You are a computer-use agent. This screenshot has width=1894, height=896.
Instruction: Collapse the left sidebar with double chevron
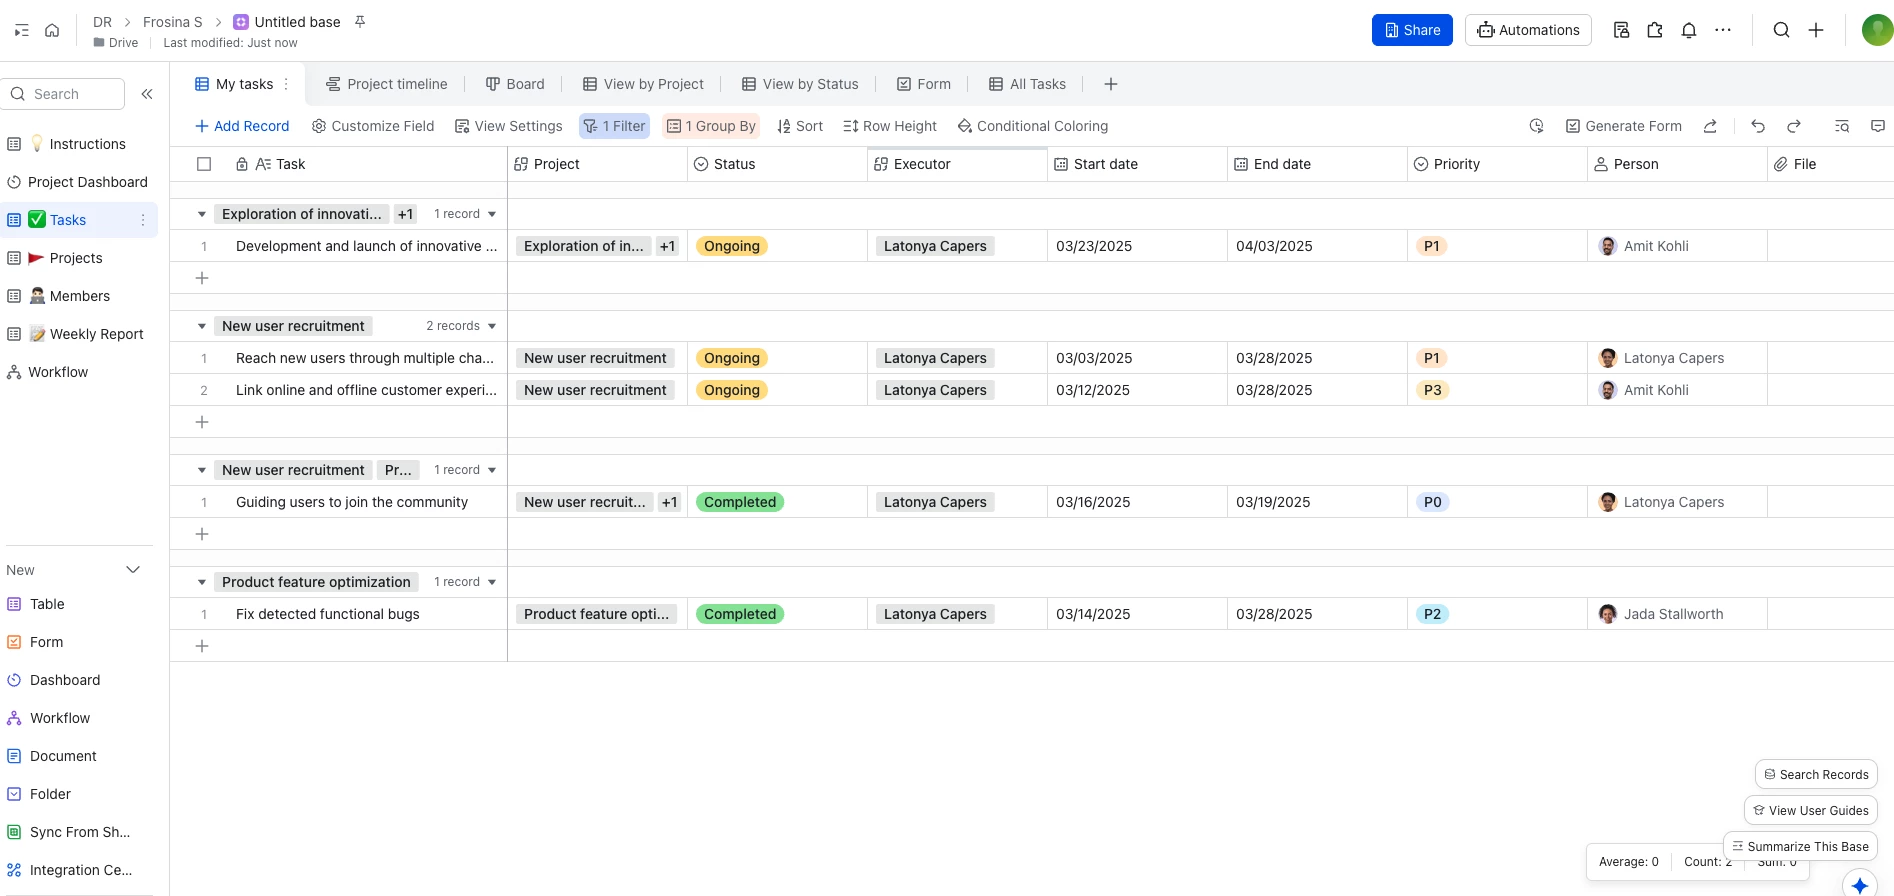click(147, 94)
